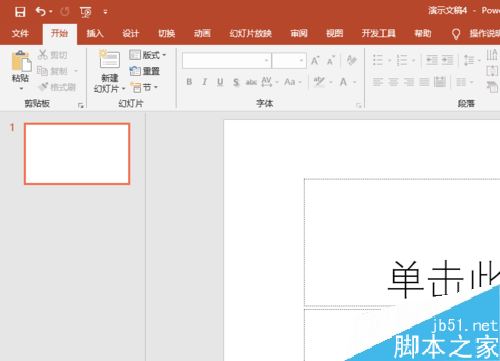Click the Decrease Font Size icon
Viewport: 500px width, 361px height.
point(331,61)
